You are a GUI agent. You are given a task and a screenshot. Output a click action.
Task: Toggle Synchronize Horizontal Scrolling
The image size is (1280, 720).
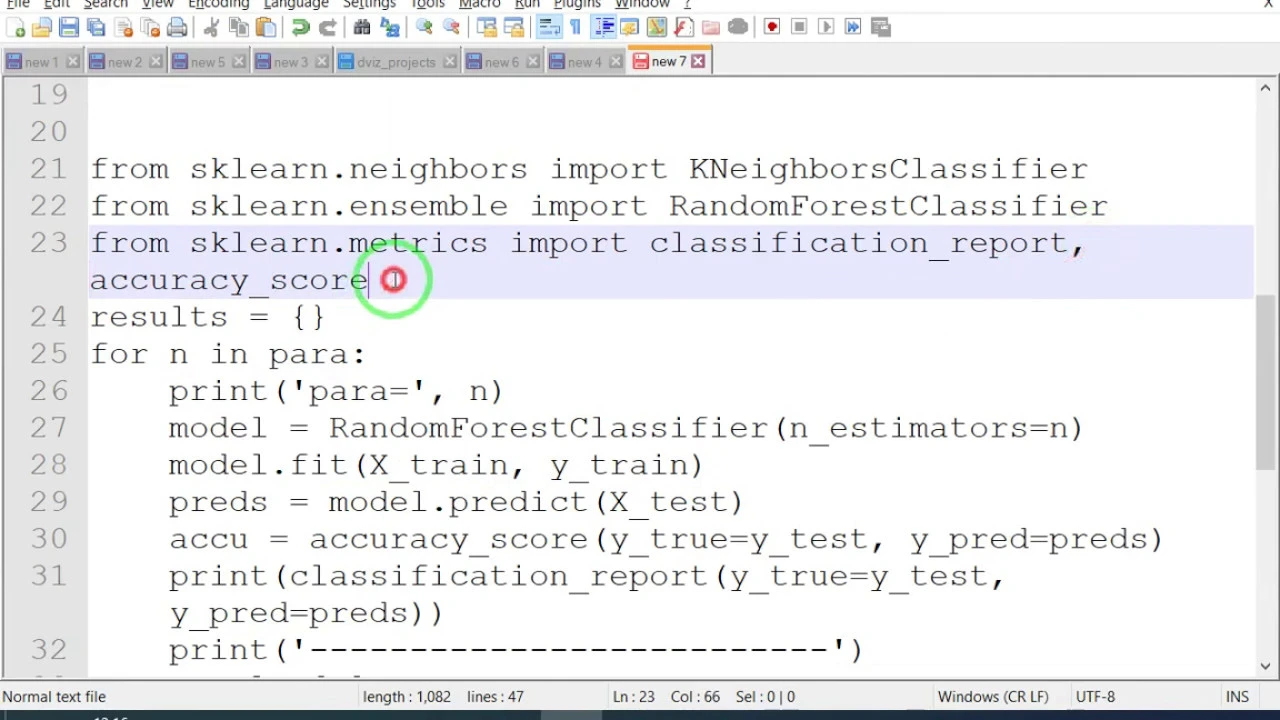tap(513, 27)
